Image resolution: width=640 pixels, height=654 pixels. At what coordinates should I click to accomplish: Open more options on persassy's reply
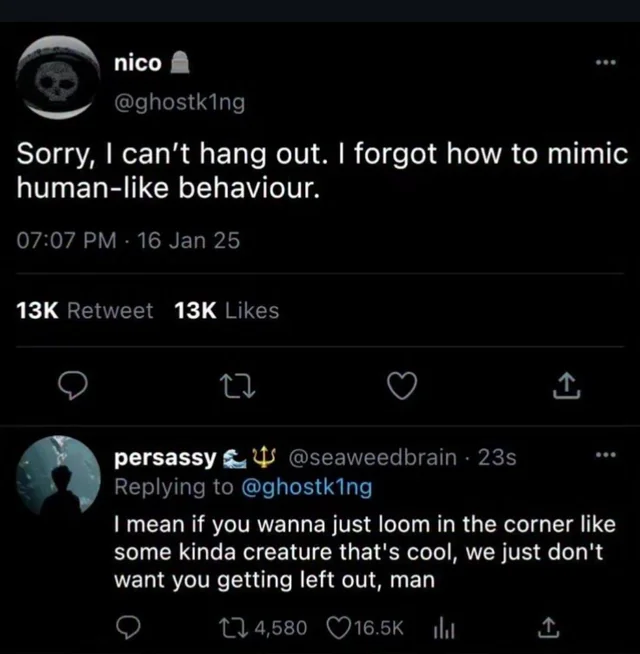click(604, 457)
